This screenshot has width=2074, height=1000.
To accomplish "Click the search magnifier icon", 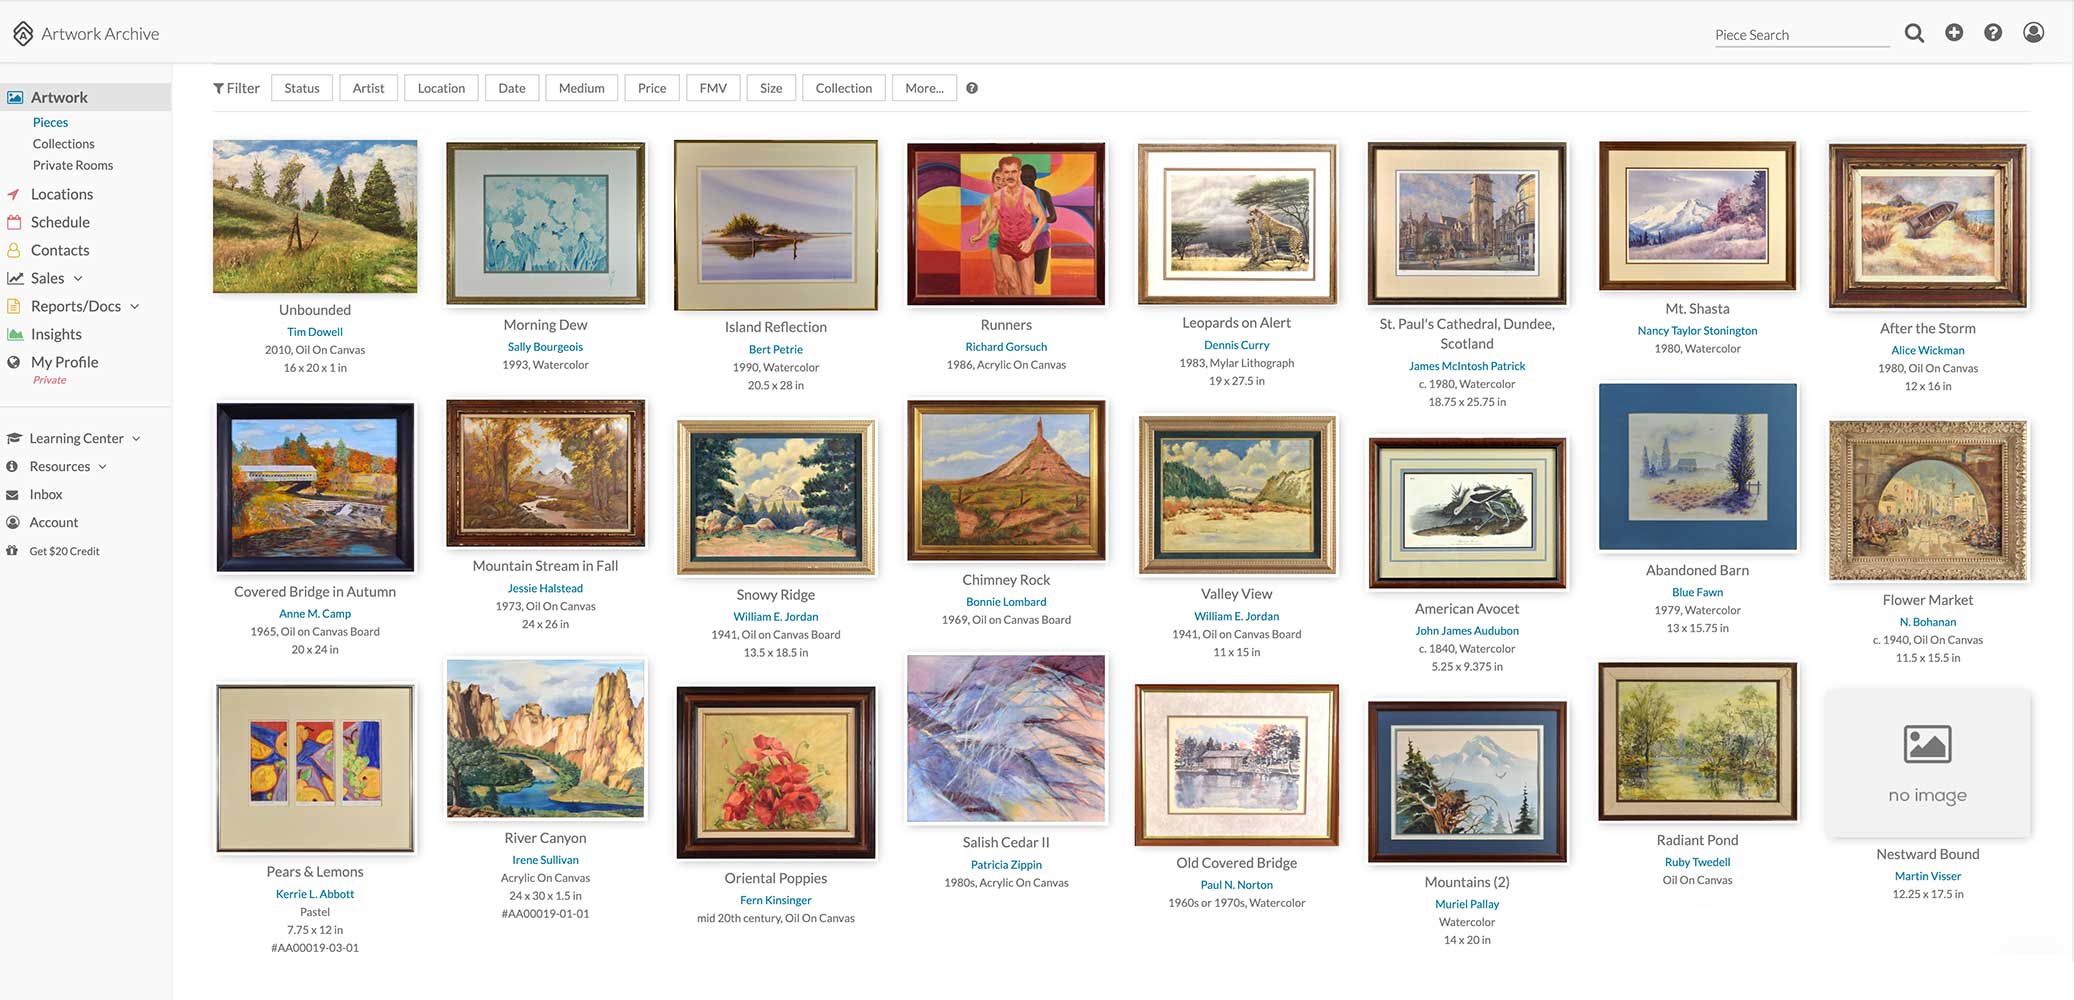I will pyautogui.click(x=1914, y=33).
